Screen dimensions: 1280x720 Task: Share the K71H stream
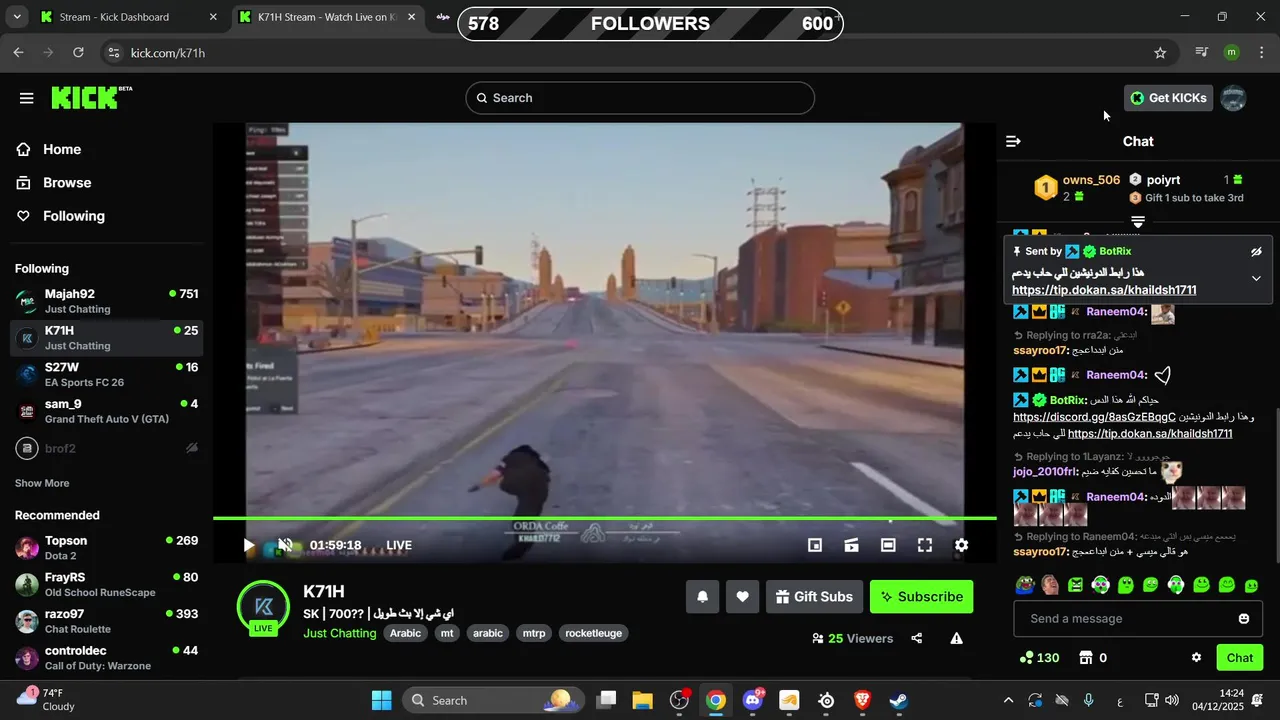(917, 638)
